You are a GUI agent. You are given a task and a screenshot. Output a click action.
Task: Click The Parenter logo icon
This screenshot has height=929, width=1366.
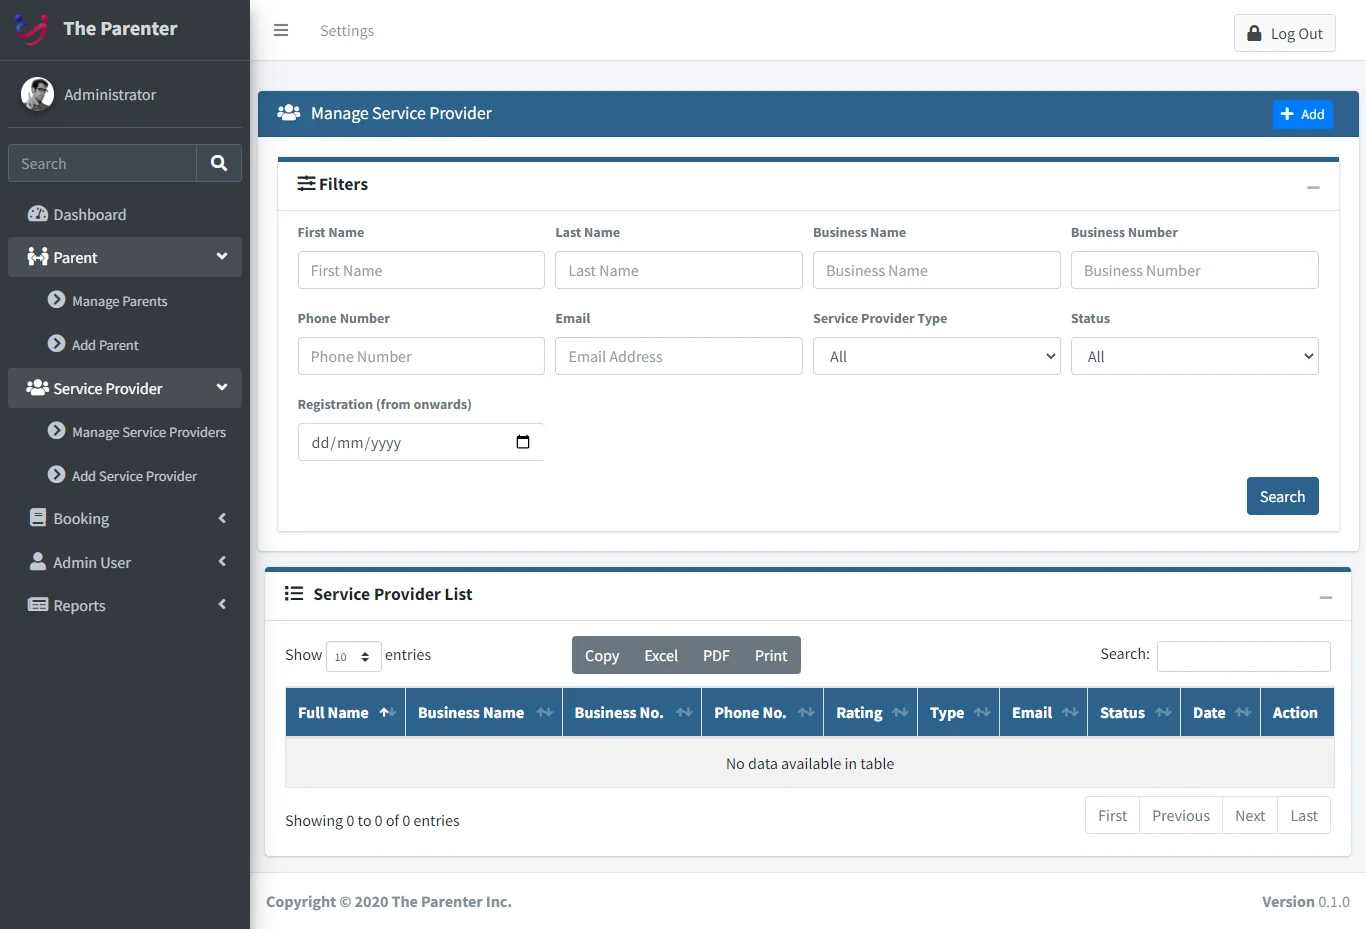[31, 29]
